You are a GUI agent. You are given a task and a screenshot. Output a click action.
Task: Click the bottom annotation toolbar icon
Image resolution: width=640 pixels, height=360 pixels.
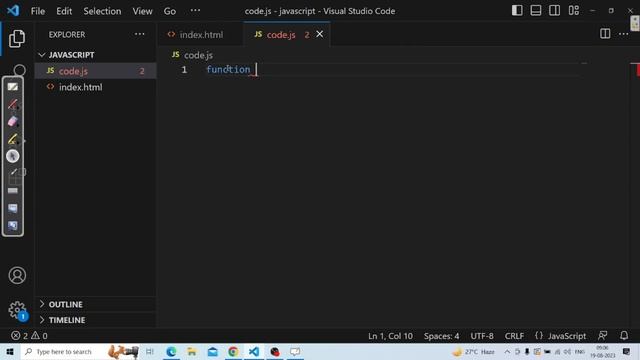click(13, 226)
